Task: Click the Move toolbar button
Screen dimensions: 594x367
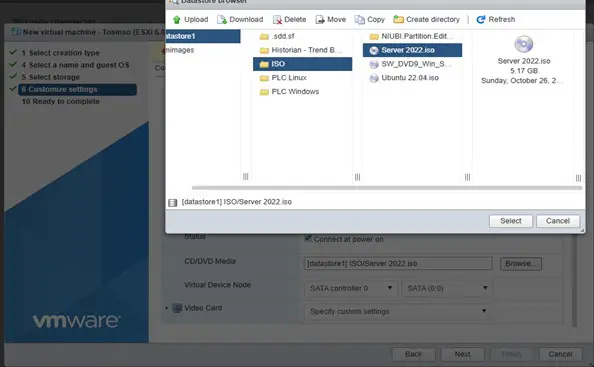Action: pos(331,19)
